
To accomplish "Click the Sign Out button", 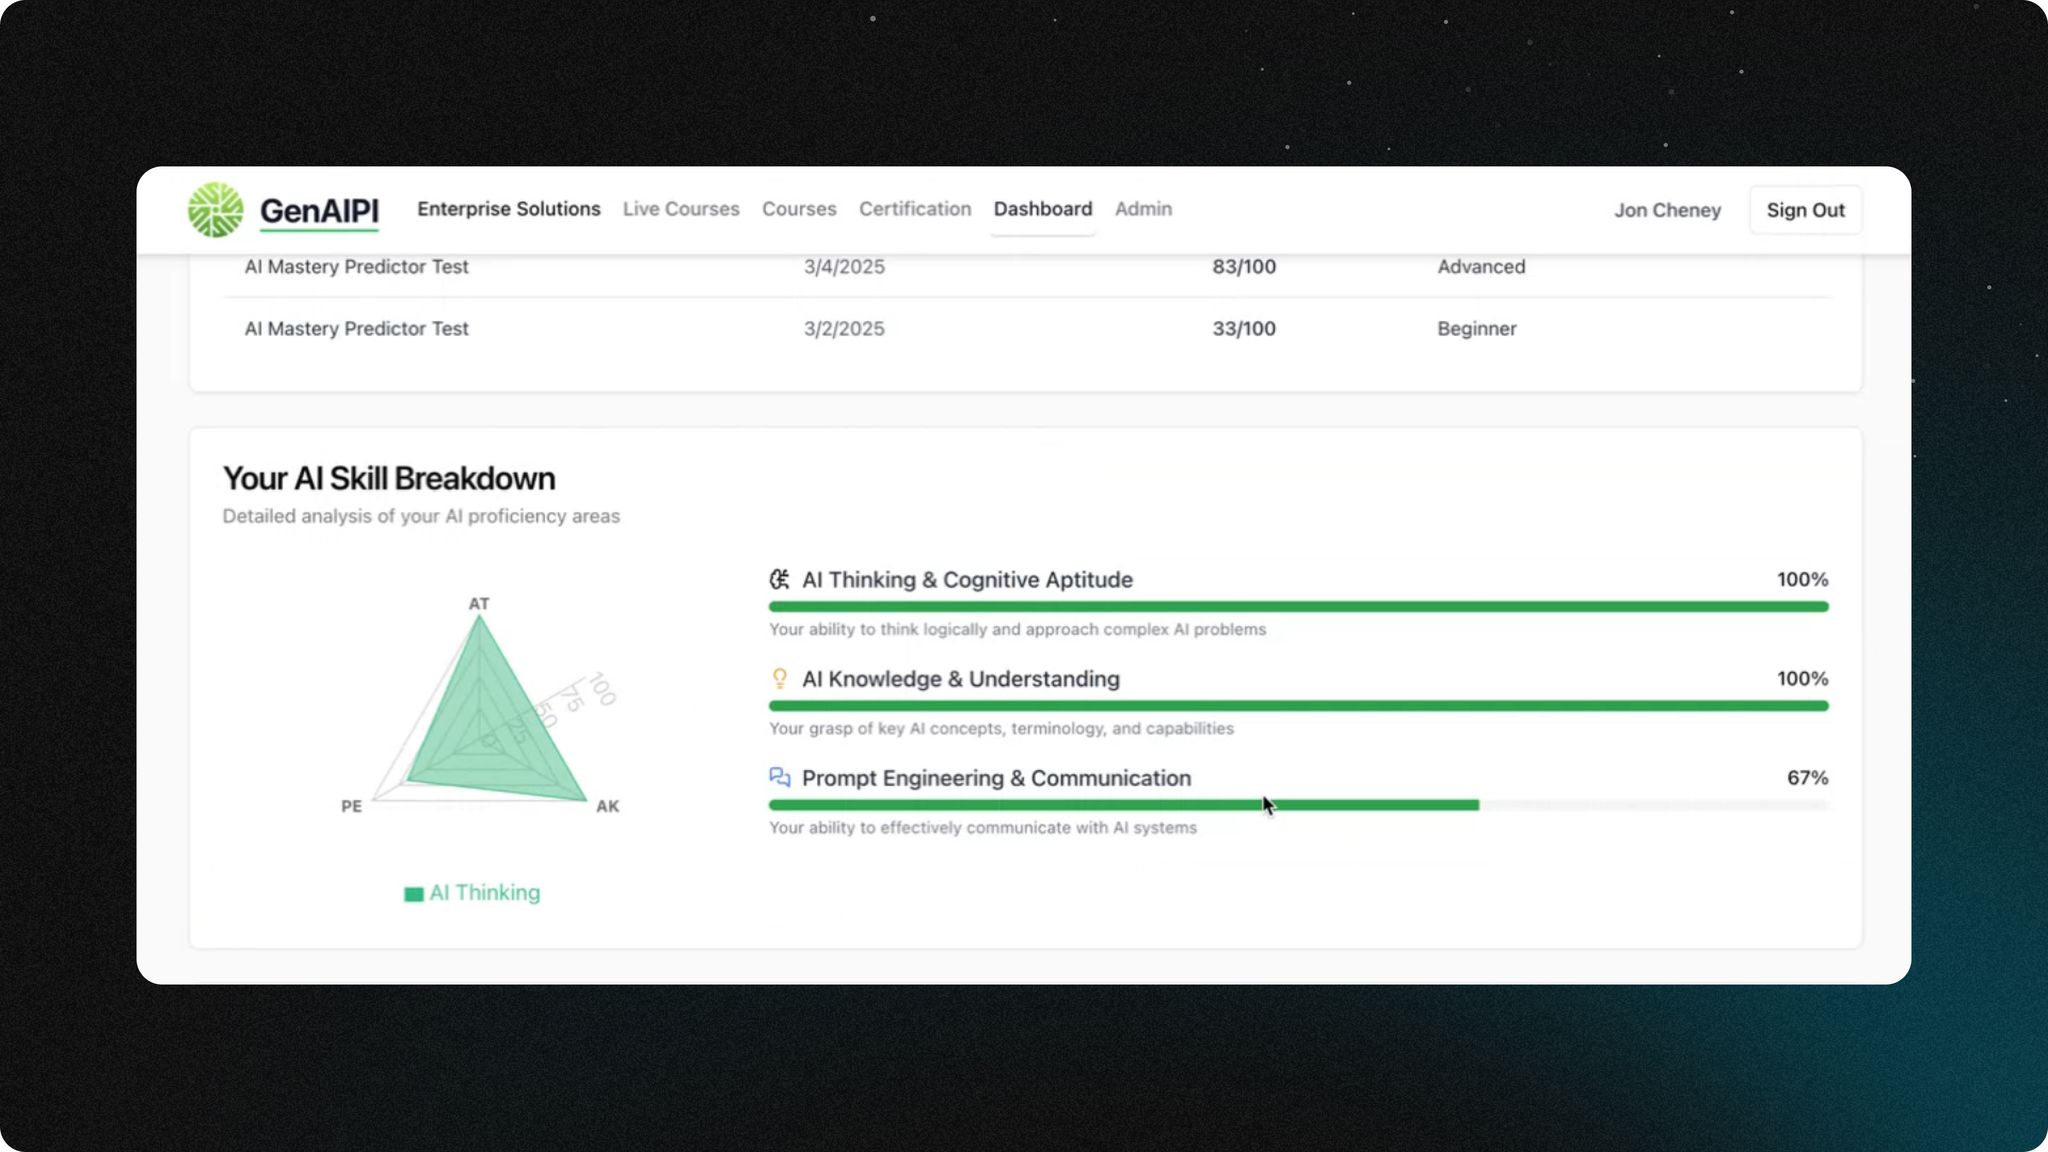I will click(1804, 210).
